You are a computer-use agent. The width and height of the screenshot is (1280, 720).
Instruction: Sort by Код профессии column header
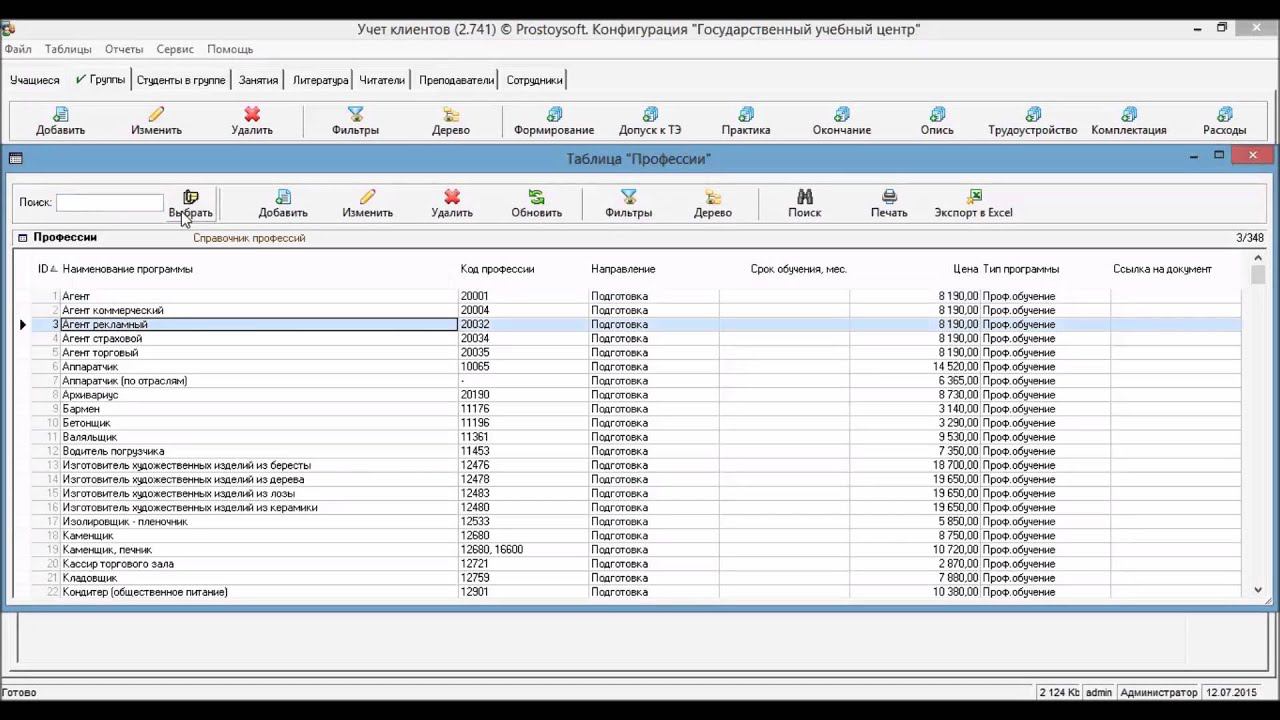(497, 269)
